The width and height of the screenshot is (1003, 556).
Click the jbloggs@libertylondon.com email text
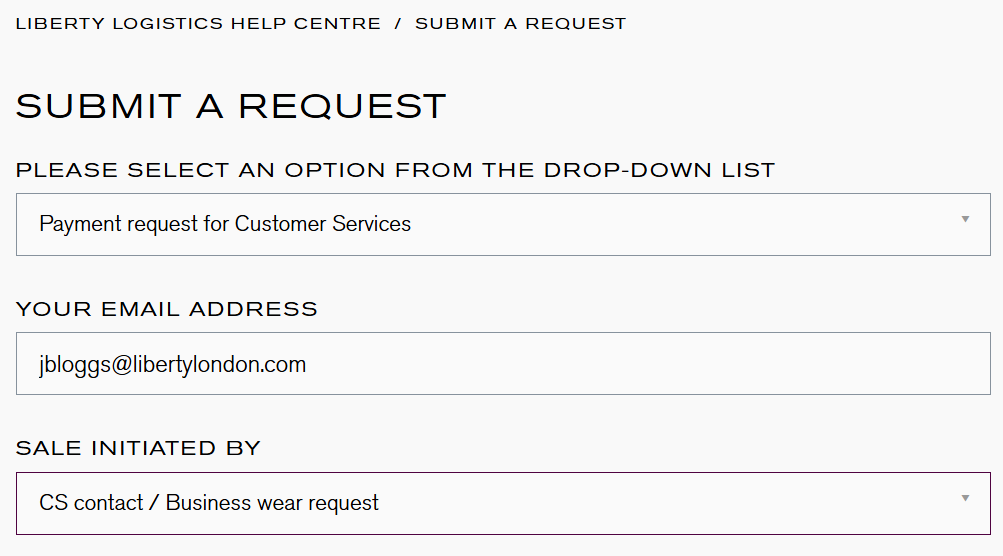tap(172, 364)
